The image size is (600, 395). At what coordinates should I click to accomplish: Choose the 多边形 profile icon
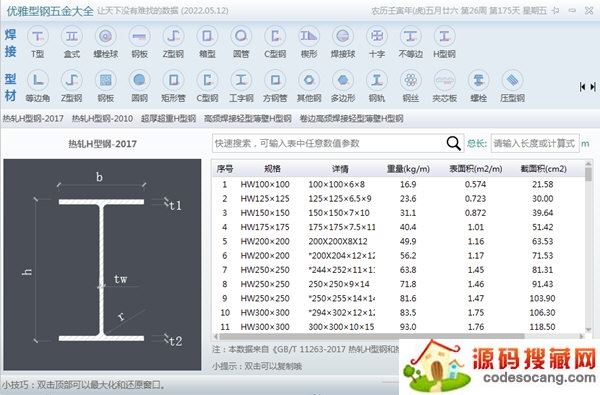click(343, 80)
